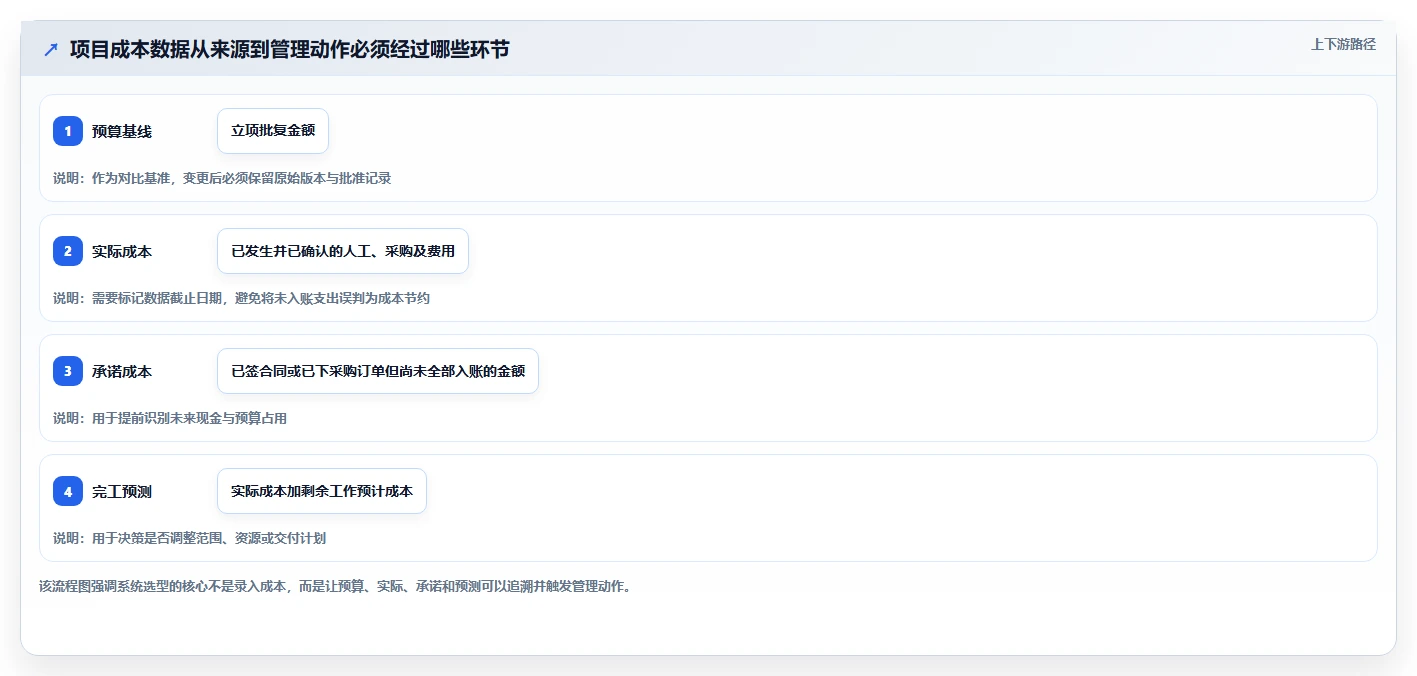Screen dimensions: 1417x676
Task: Click the step 4 number badge
Action: tap(68, 491)
